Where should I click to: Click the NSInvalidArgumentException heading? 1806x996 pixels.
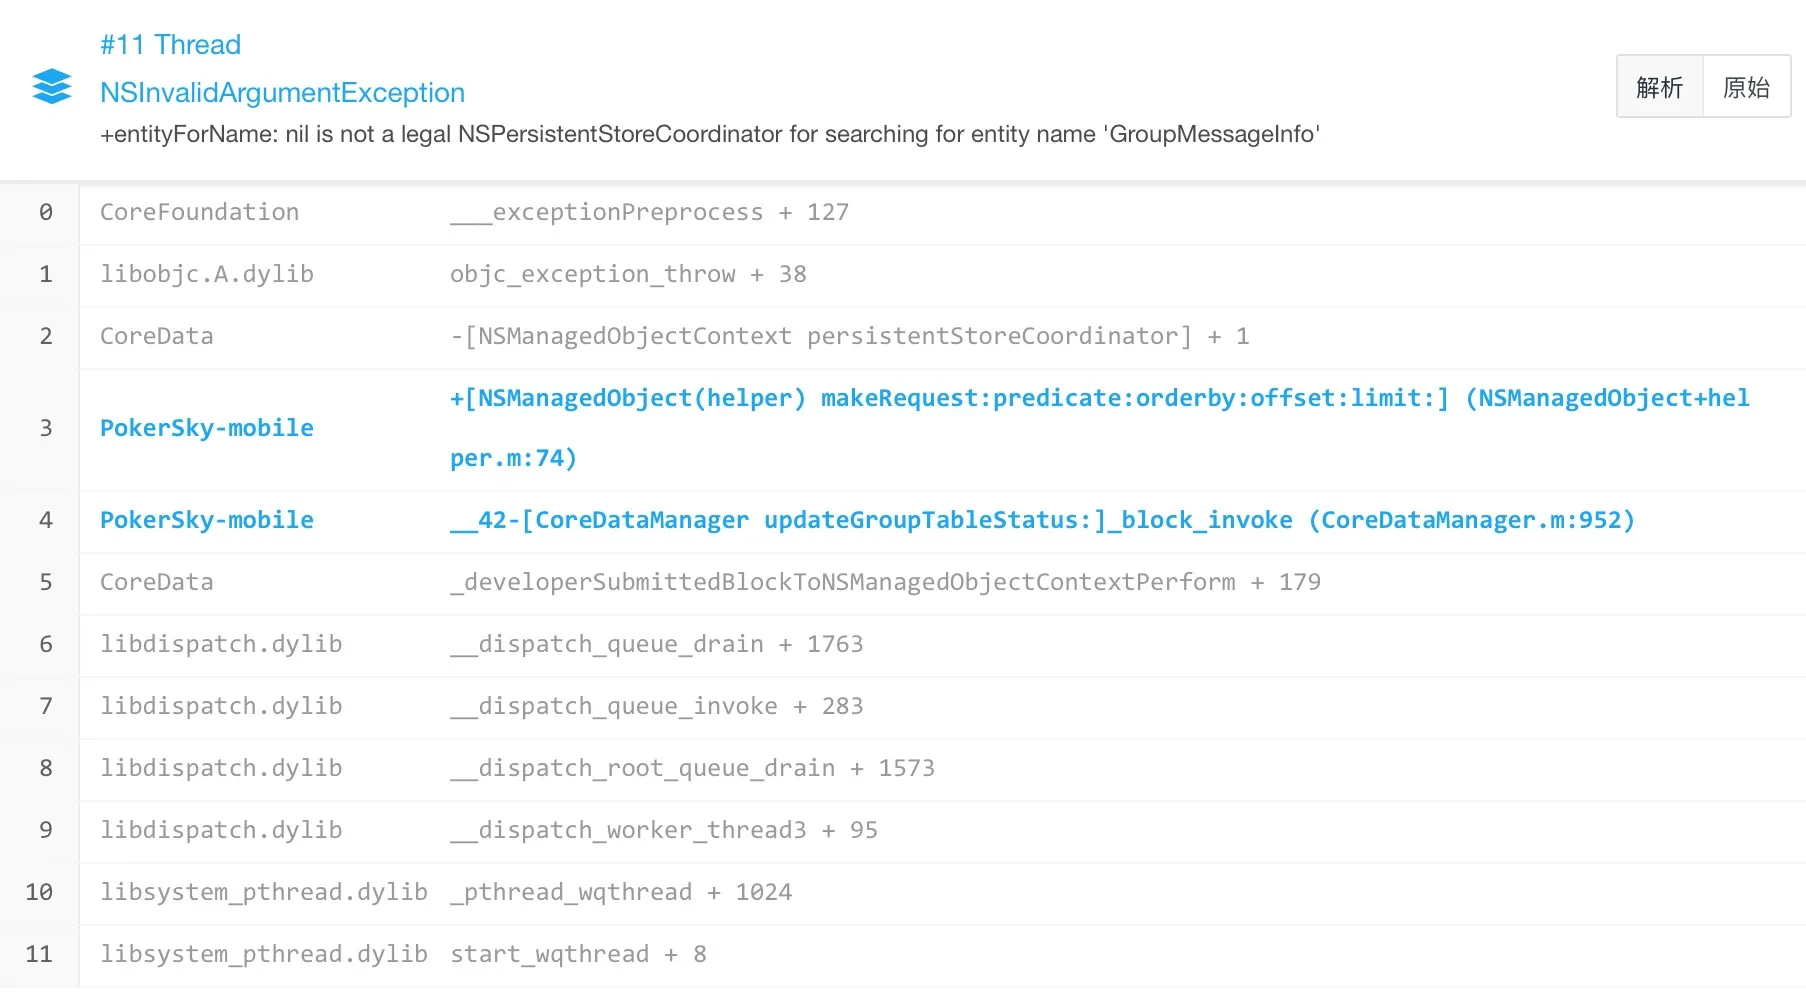(282, 93)
